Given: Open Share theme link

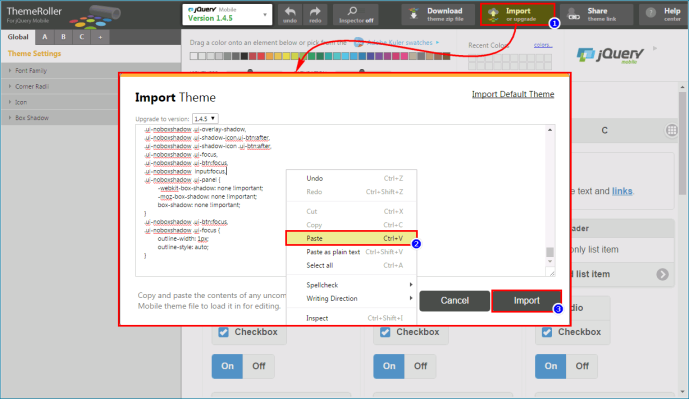Looking at the screenshot, I should pyautogui.click(x=597, y=15).
